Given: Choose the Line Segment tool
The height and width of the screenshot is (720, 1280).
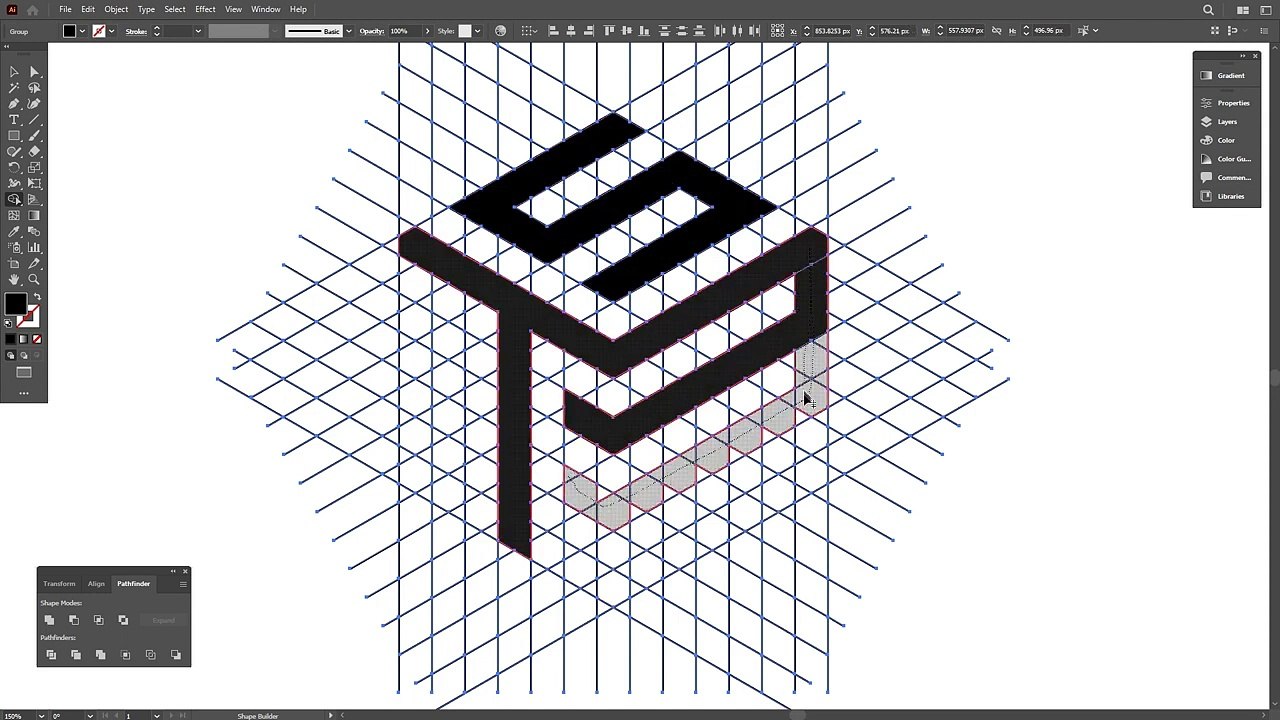Looking at the screenshot, I should point(34,120).
